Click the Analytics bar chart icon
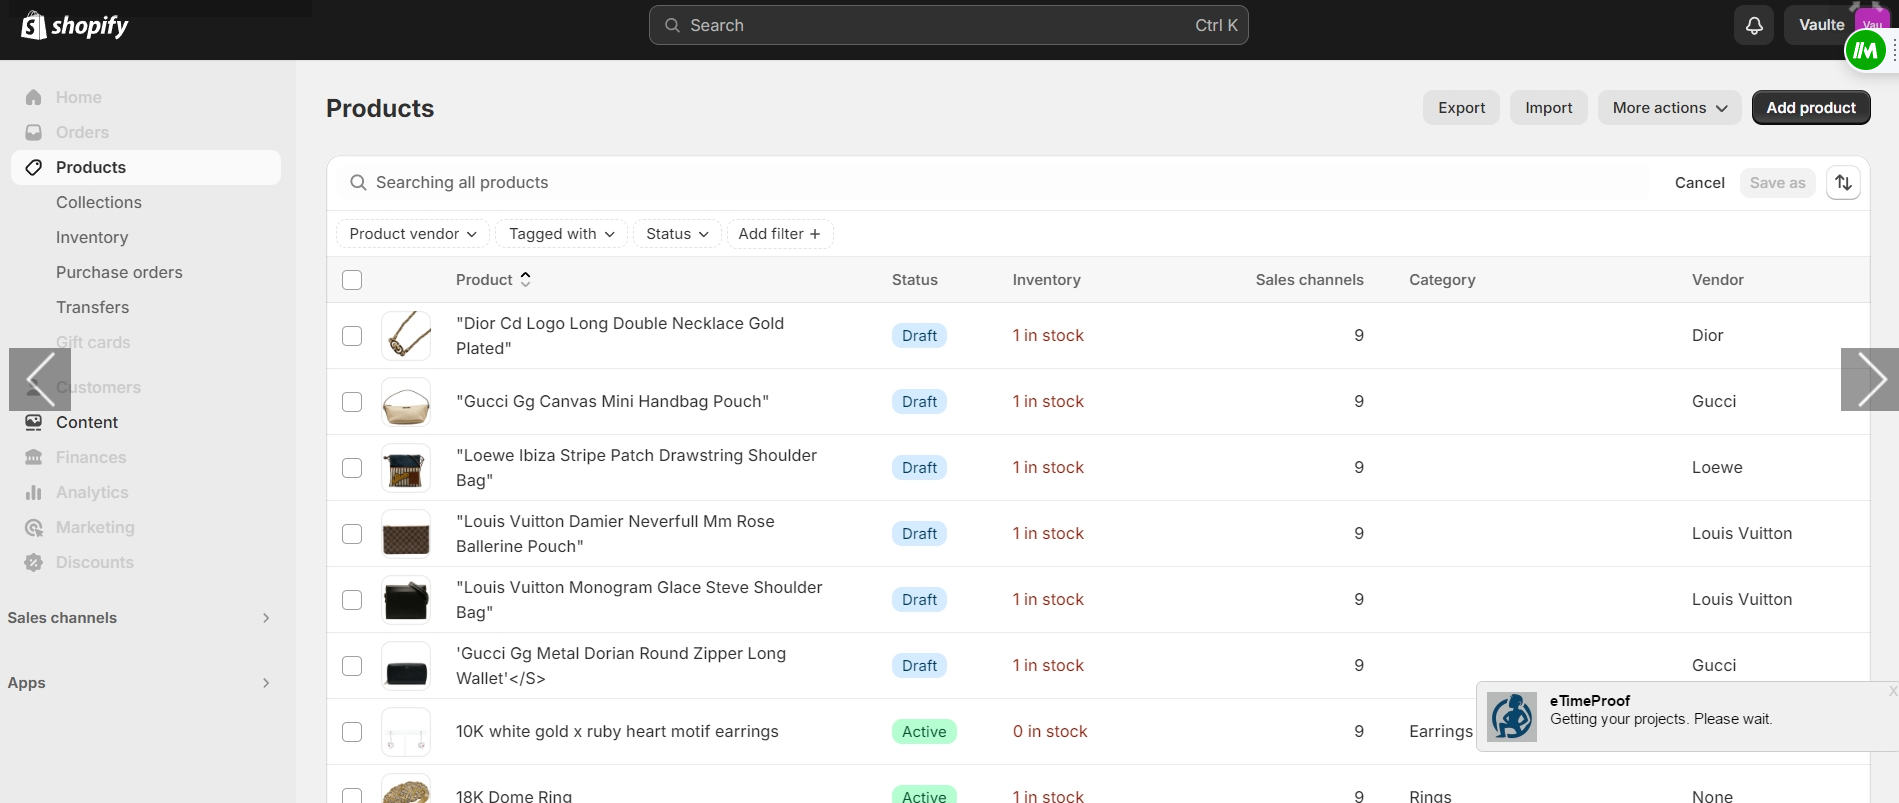 pyautogui.click(x=34, y=492)
